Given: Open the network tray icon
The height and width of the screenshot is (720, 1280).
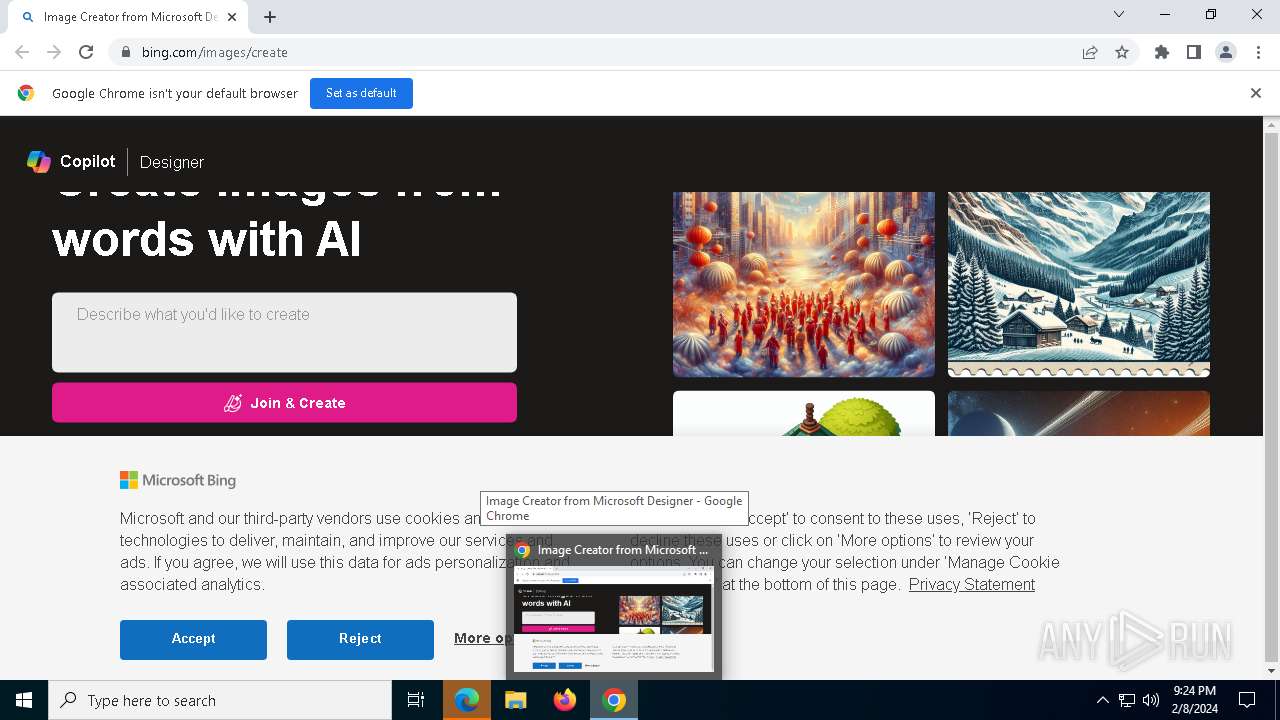Looking at the screenshot, I should (x=1127, y=700).
